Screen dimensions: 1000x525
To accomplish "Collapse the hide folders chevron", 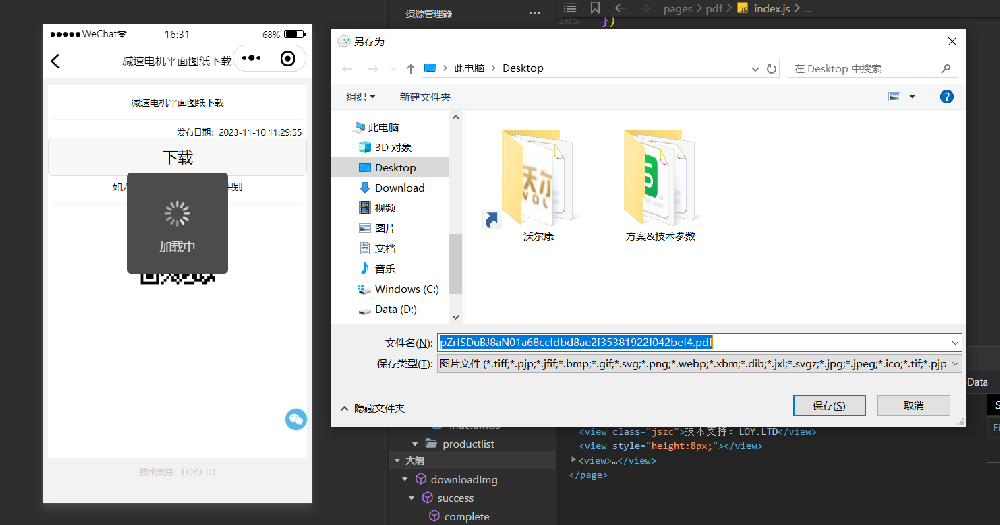I will pyautogui.click(x=345, y=408).
